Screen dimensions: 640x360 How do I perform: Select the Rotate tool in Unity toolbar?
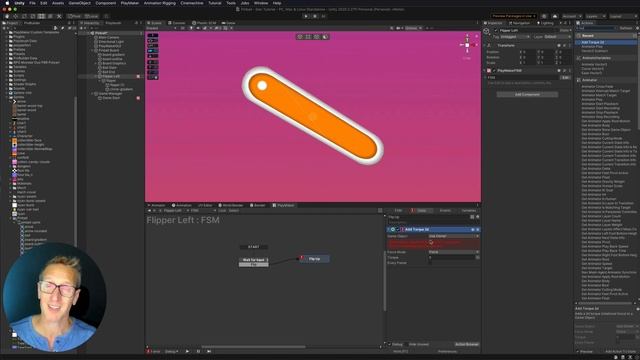click(24, 16)
